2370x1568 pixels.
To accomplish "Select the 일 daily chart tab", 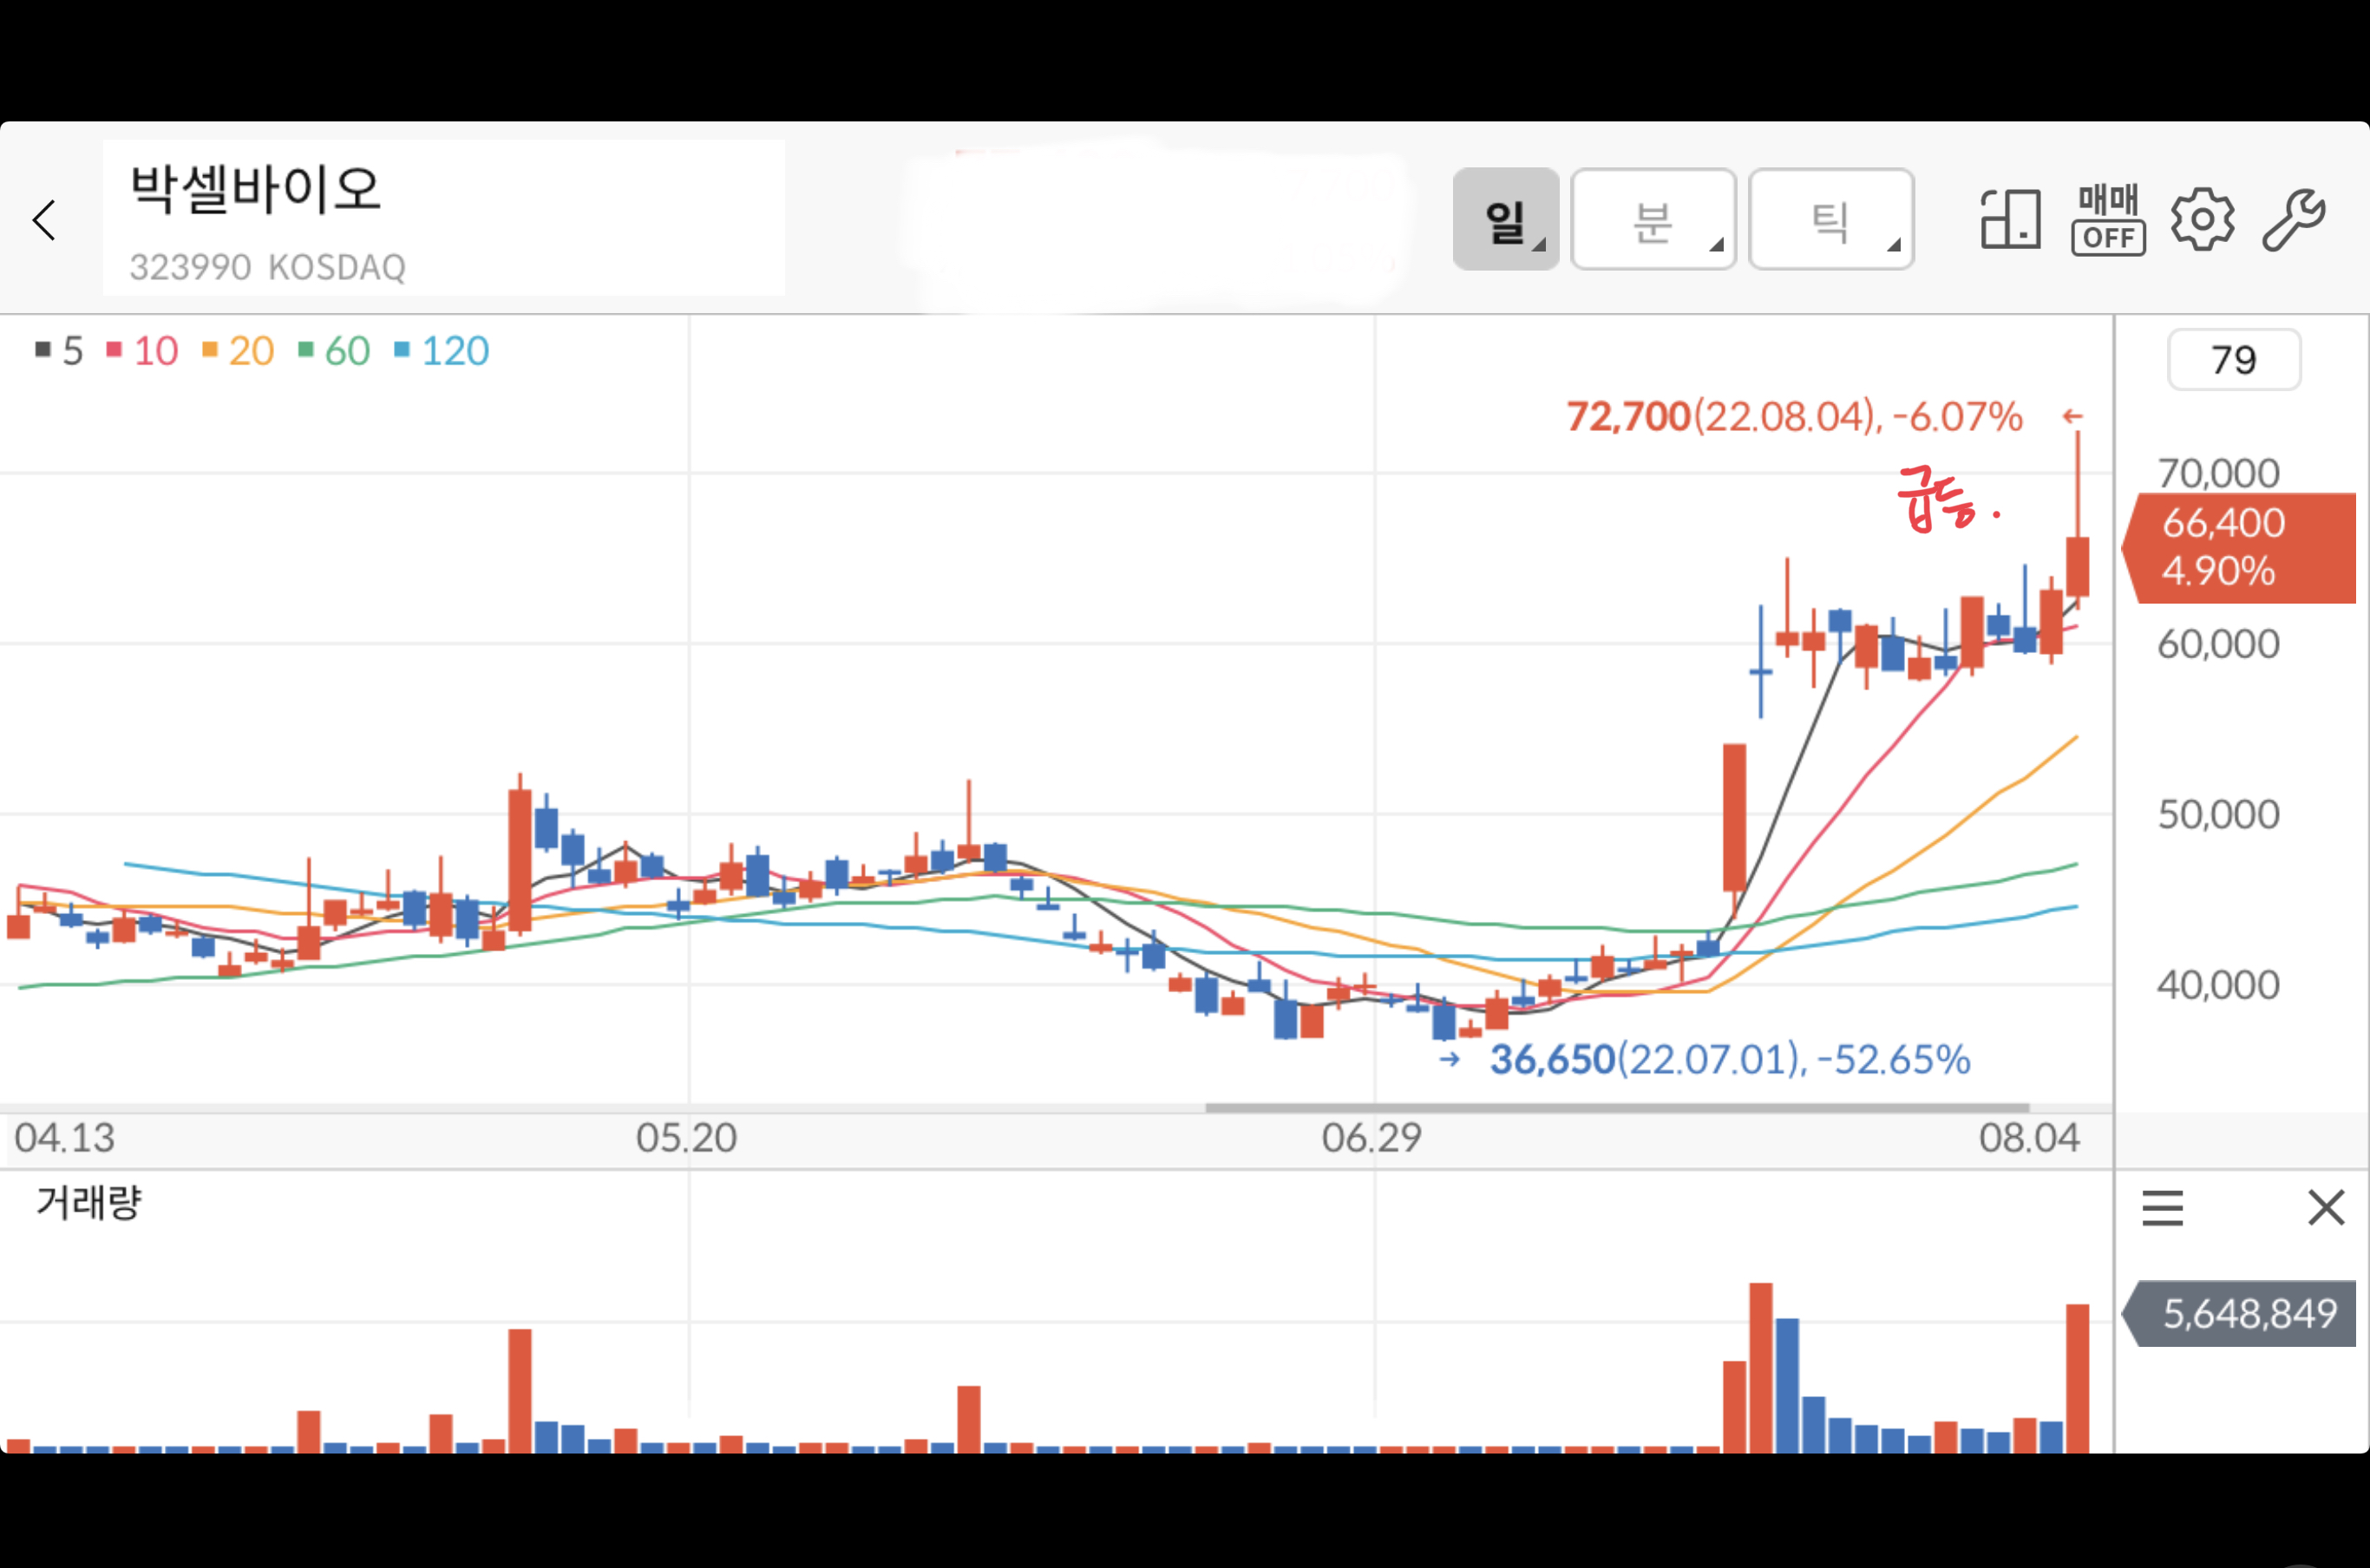I will [x=1506, y=219].
